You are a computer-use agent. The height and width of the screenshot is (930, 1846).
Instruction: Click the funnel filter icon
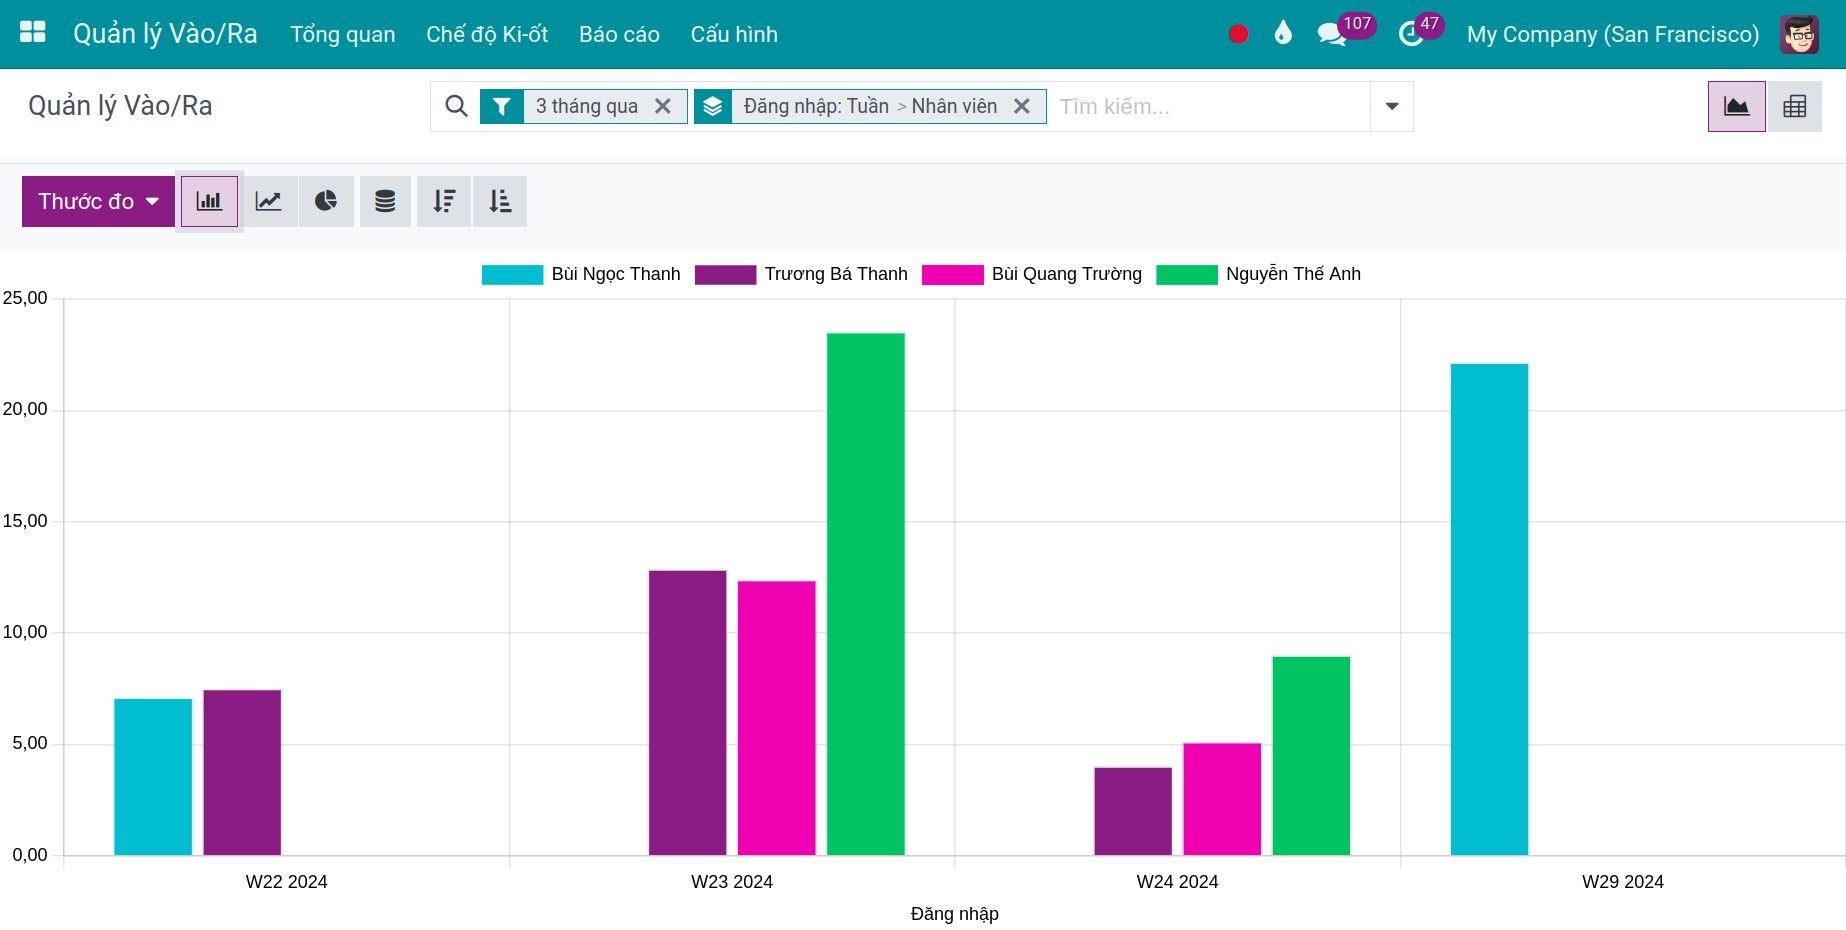click(502, 106)
